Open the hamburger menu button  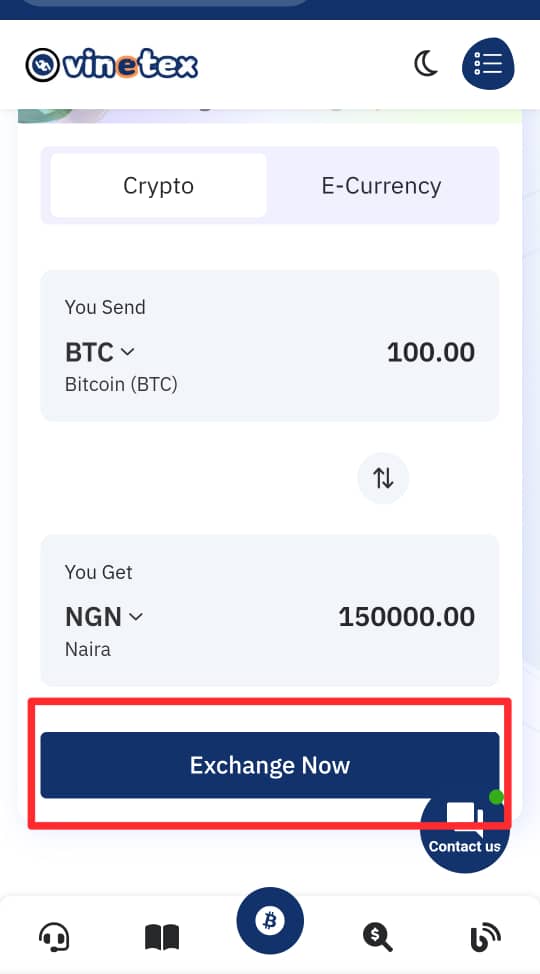click(488, 63)
